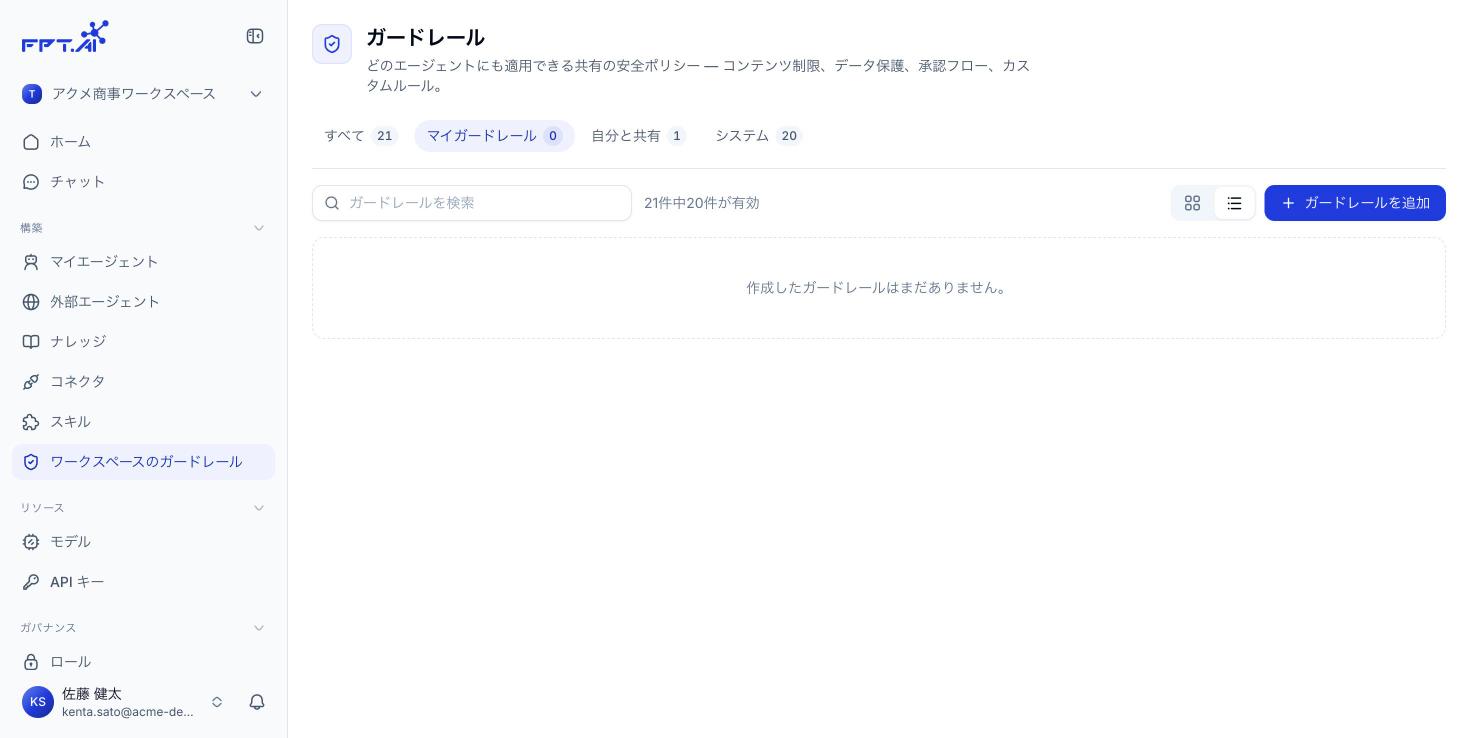Screen dimensions: 1470x738
Task: Open マイエージェント
Action: pyautogui.click(x=143, y=262)
